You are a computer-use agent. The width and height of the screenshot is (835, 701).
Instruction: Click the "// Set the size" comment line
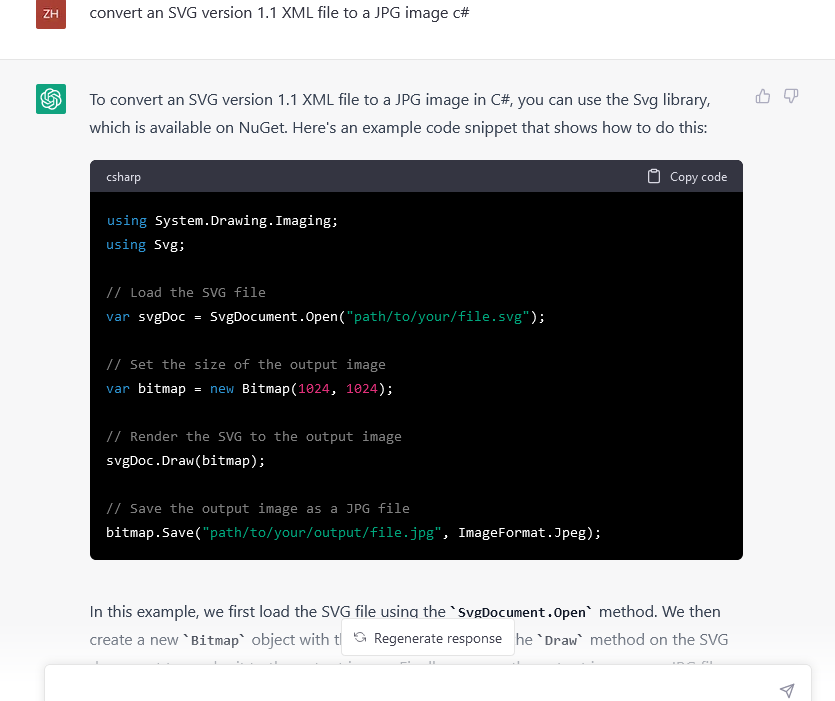click(246, 364)
